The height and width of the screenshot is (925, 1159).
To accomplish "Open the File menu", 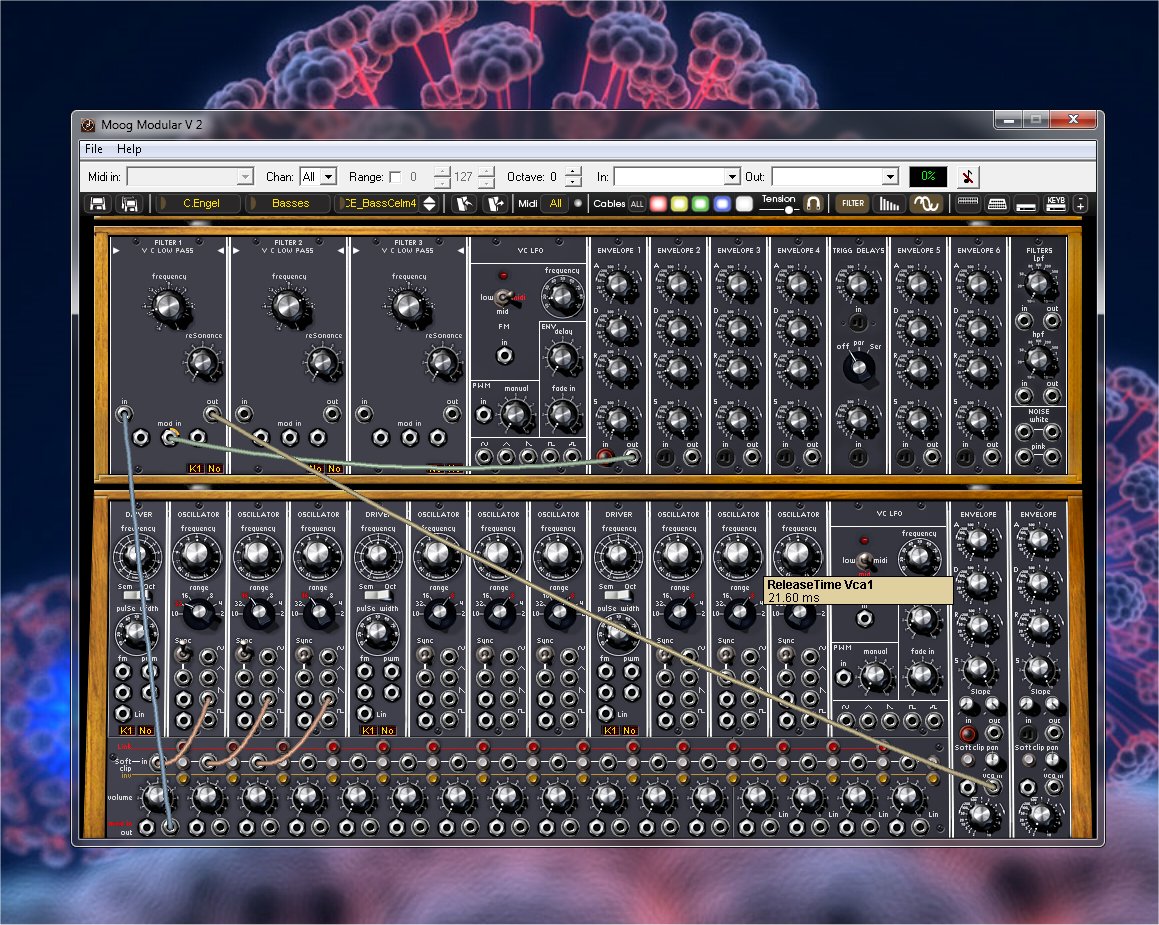I will tap(94, 149).
